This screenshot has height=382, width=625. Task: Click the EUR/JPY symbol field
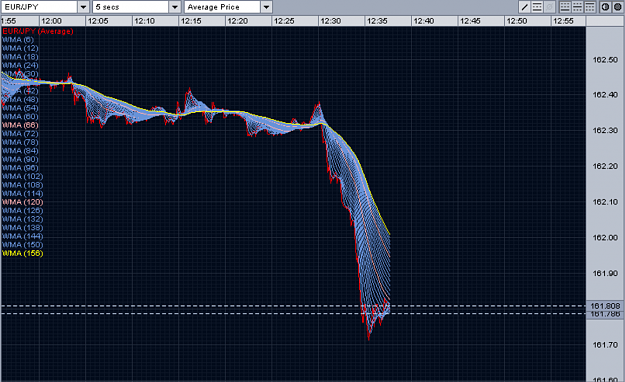point(39,7)
